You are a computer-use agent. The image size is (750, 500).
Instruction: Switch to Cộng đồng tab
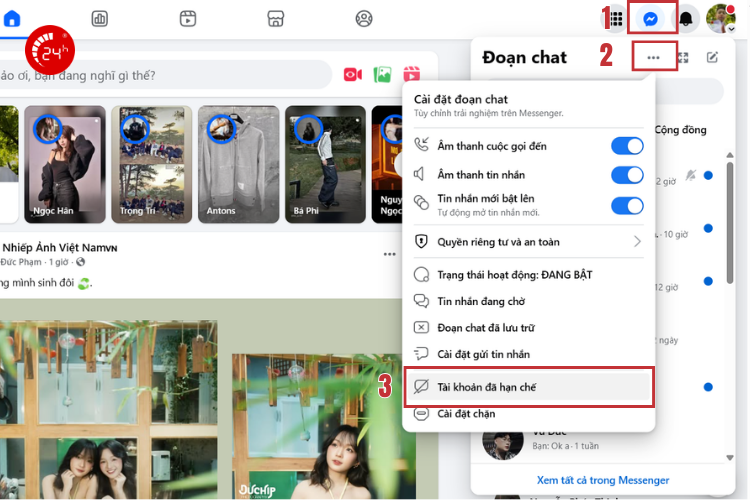[680, 130]
